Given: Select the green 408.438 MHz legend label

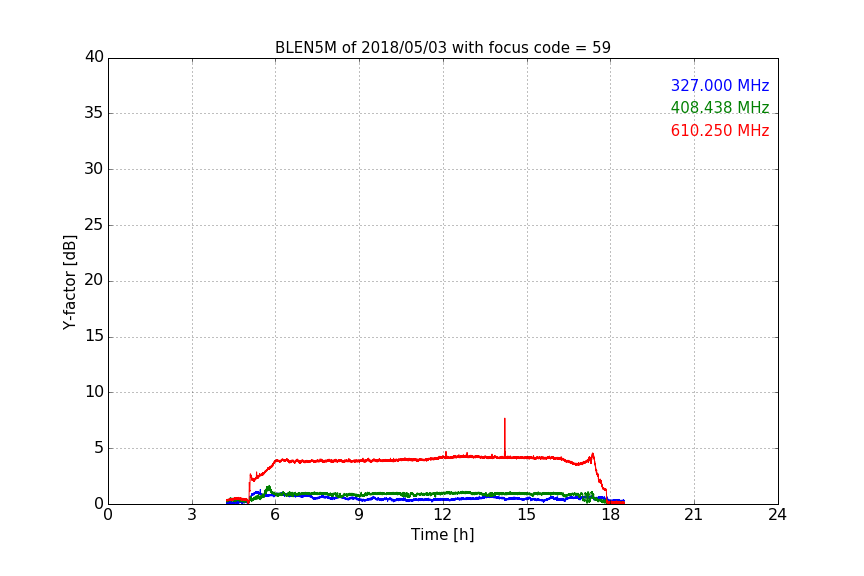Looking at the screenshot, I should coord(720,107).
